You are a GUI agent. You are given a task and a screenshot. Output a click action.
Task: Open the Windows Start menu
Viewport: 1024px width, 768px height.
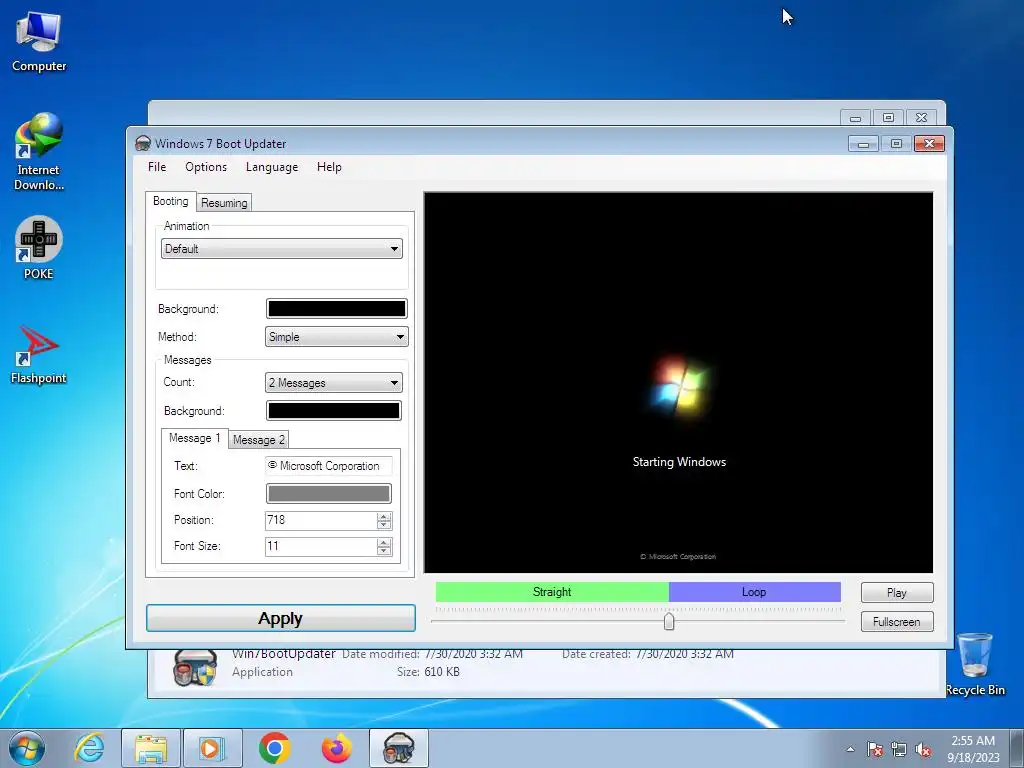click(27, 748)
